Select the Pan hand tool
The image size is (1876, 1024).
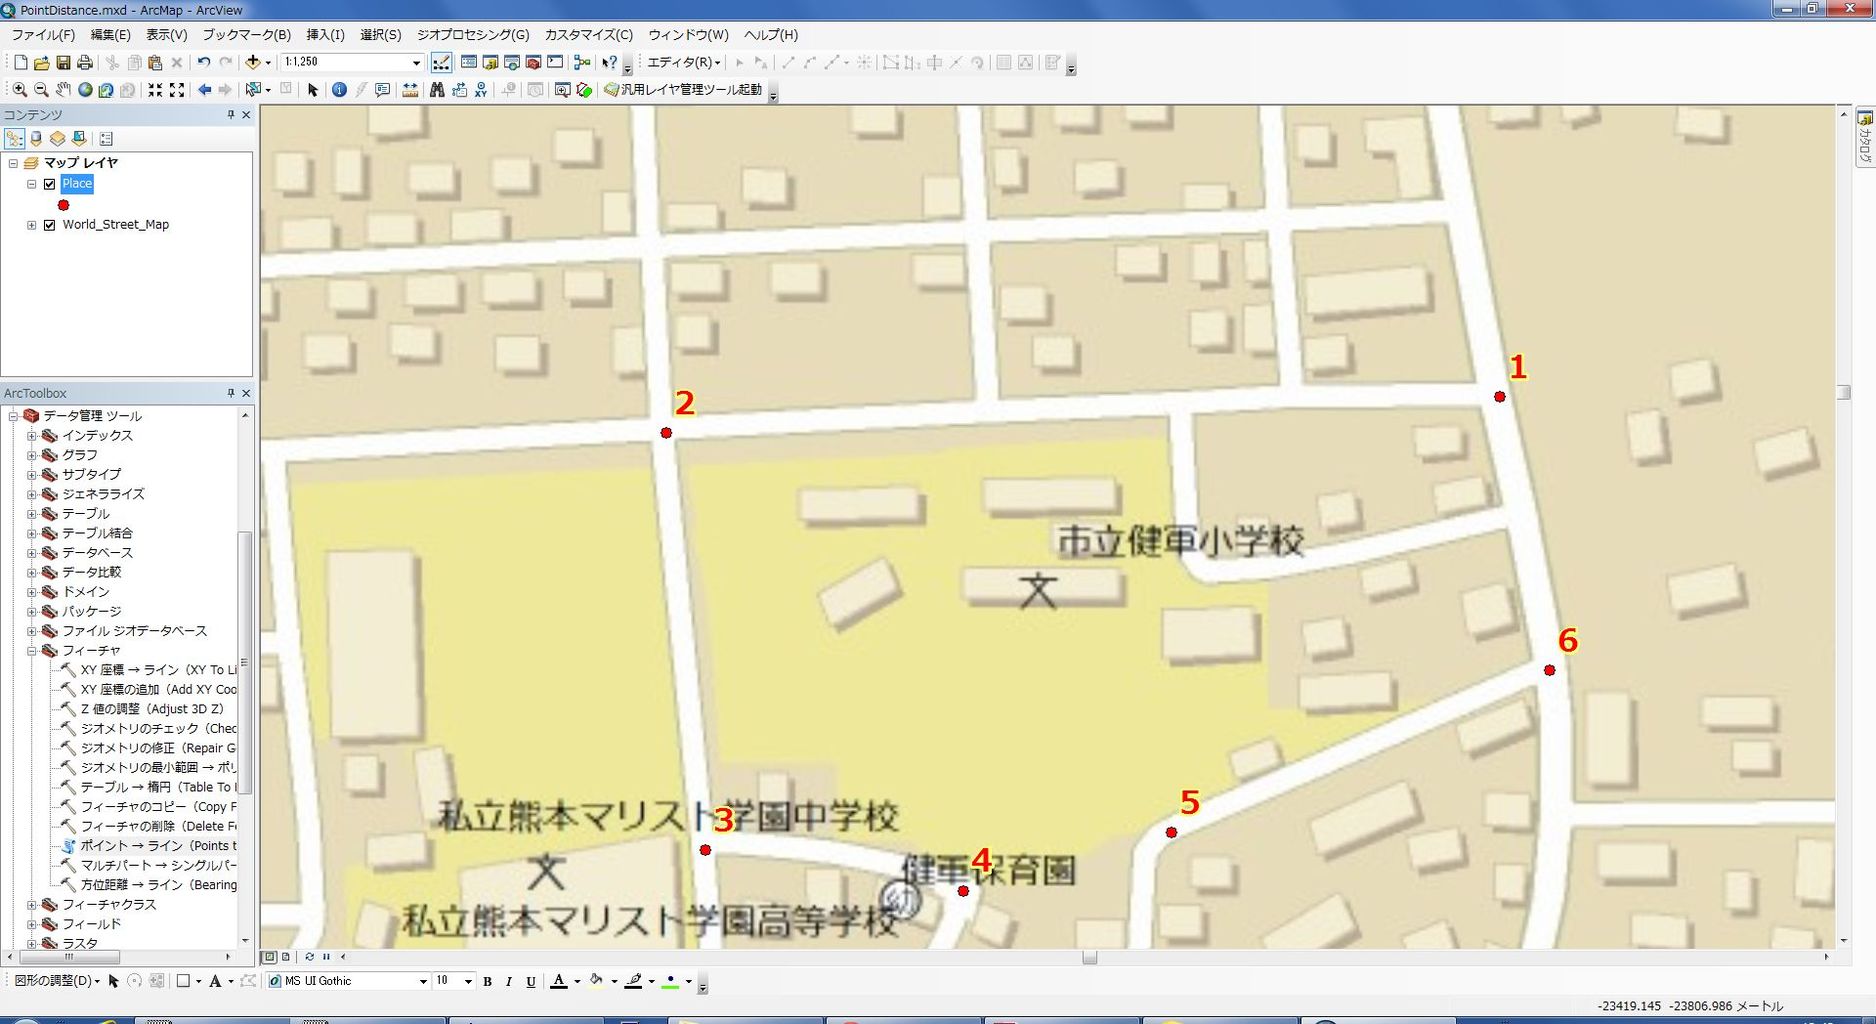(63, 90)
